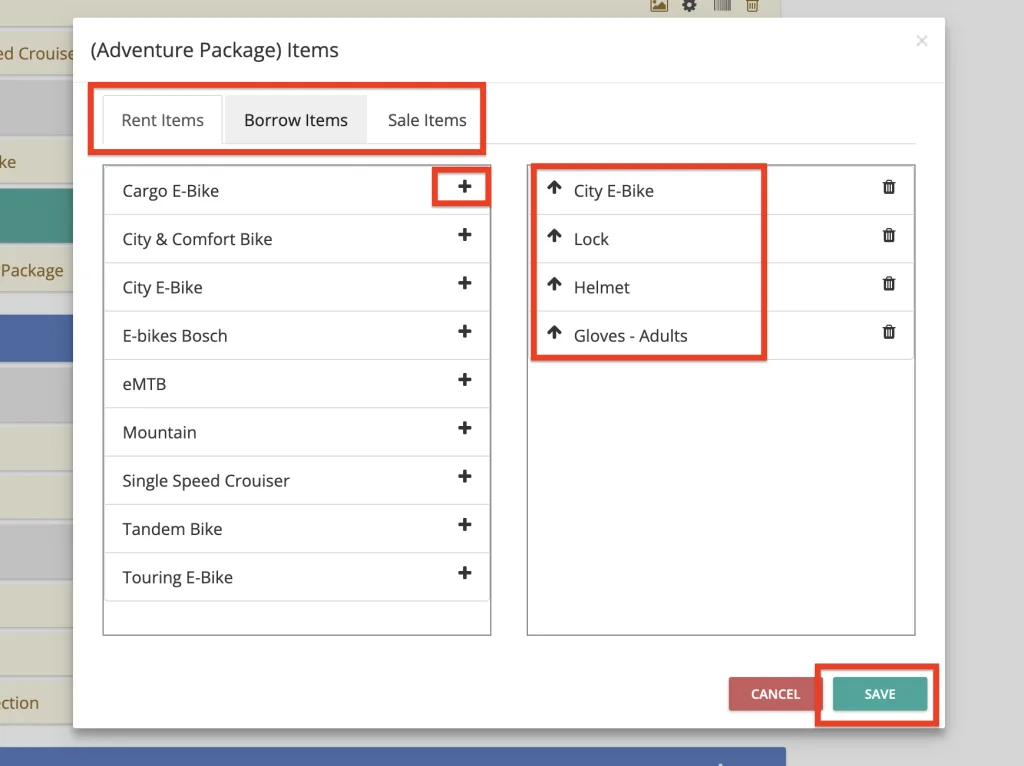Open the Borrow Items tab
1024x766 pixels.
coord(296,120)
